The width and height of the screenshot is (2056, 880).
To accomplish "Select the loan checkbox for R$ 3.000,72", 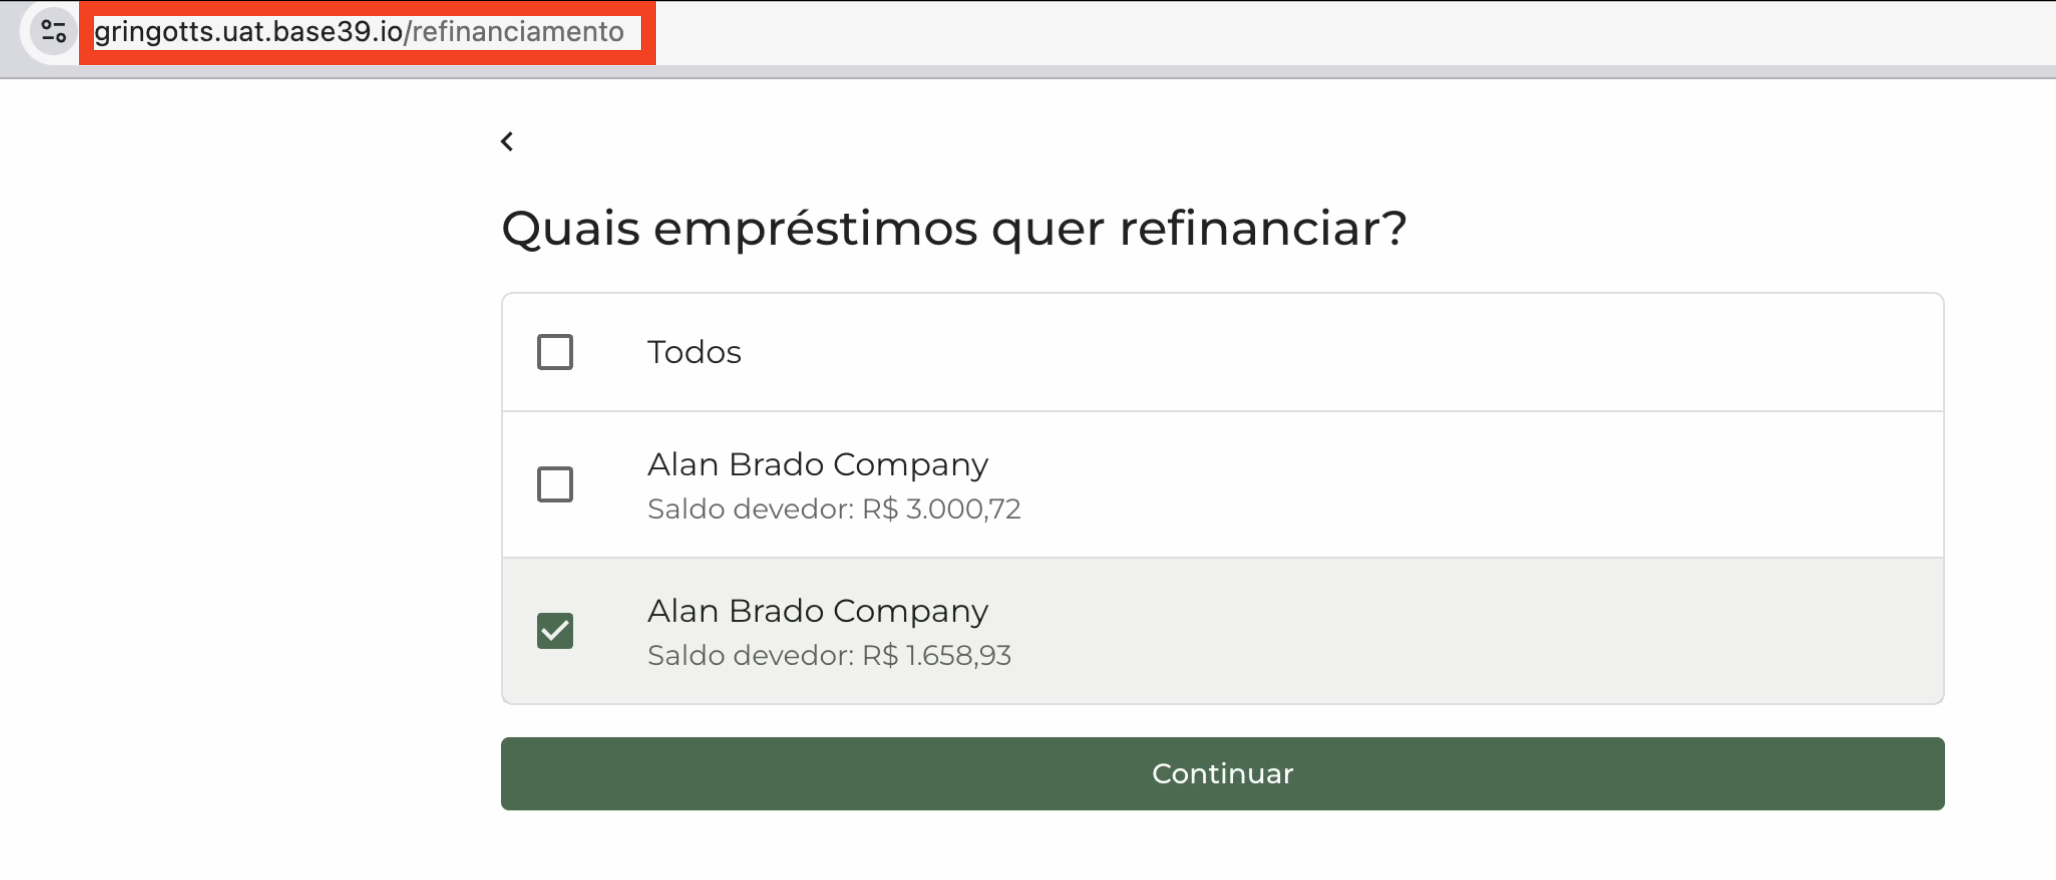I will click(x=555, y=485).
